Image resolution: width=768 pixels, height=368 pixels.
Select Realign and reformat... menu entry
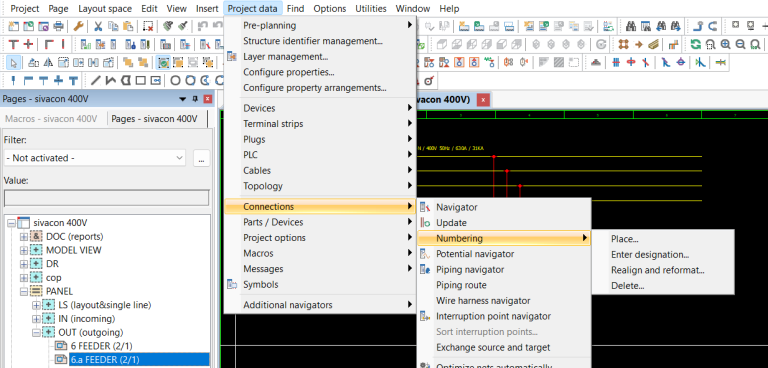pos(663,270)
